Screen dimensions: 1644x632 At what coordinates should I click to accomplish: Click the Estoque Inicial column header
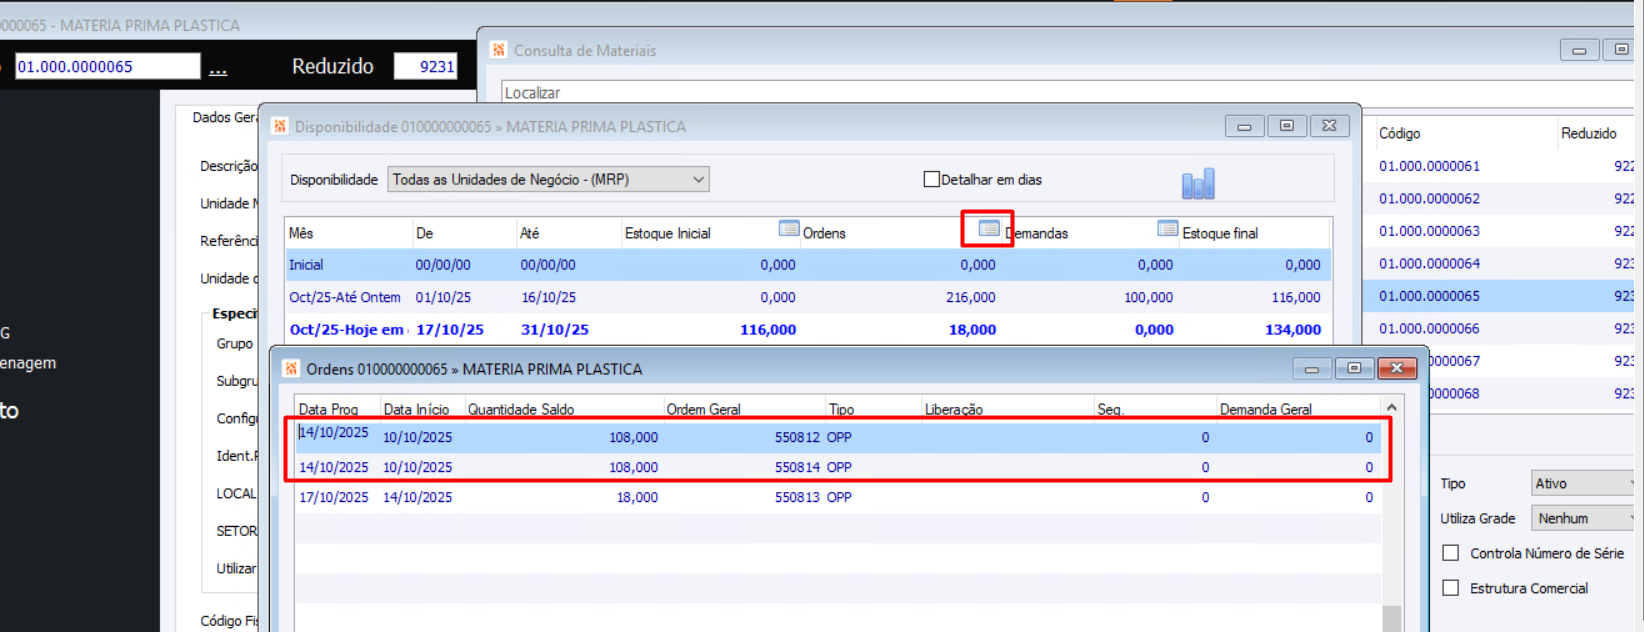pos(668,233)
